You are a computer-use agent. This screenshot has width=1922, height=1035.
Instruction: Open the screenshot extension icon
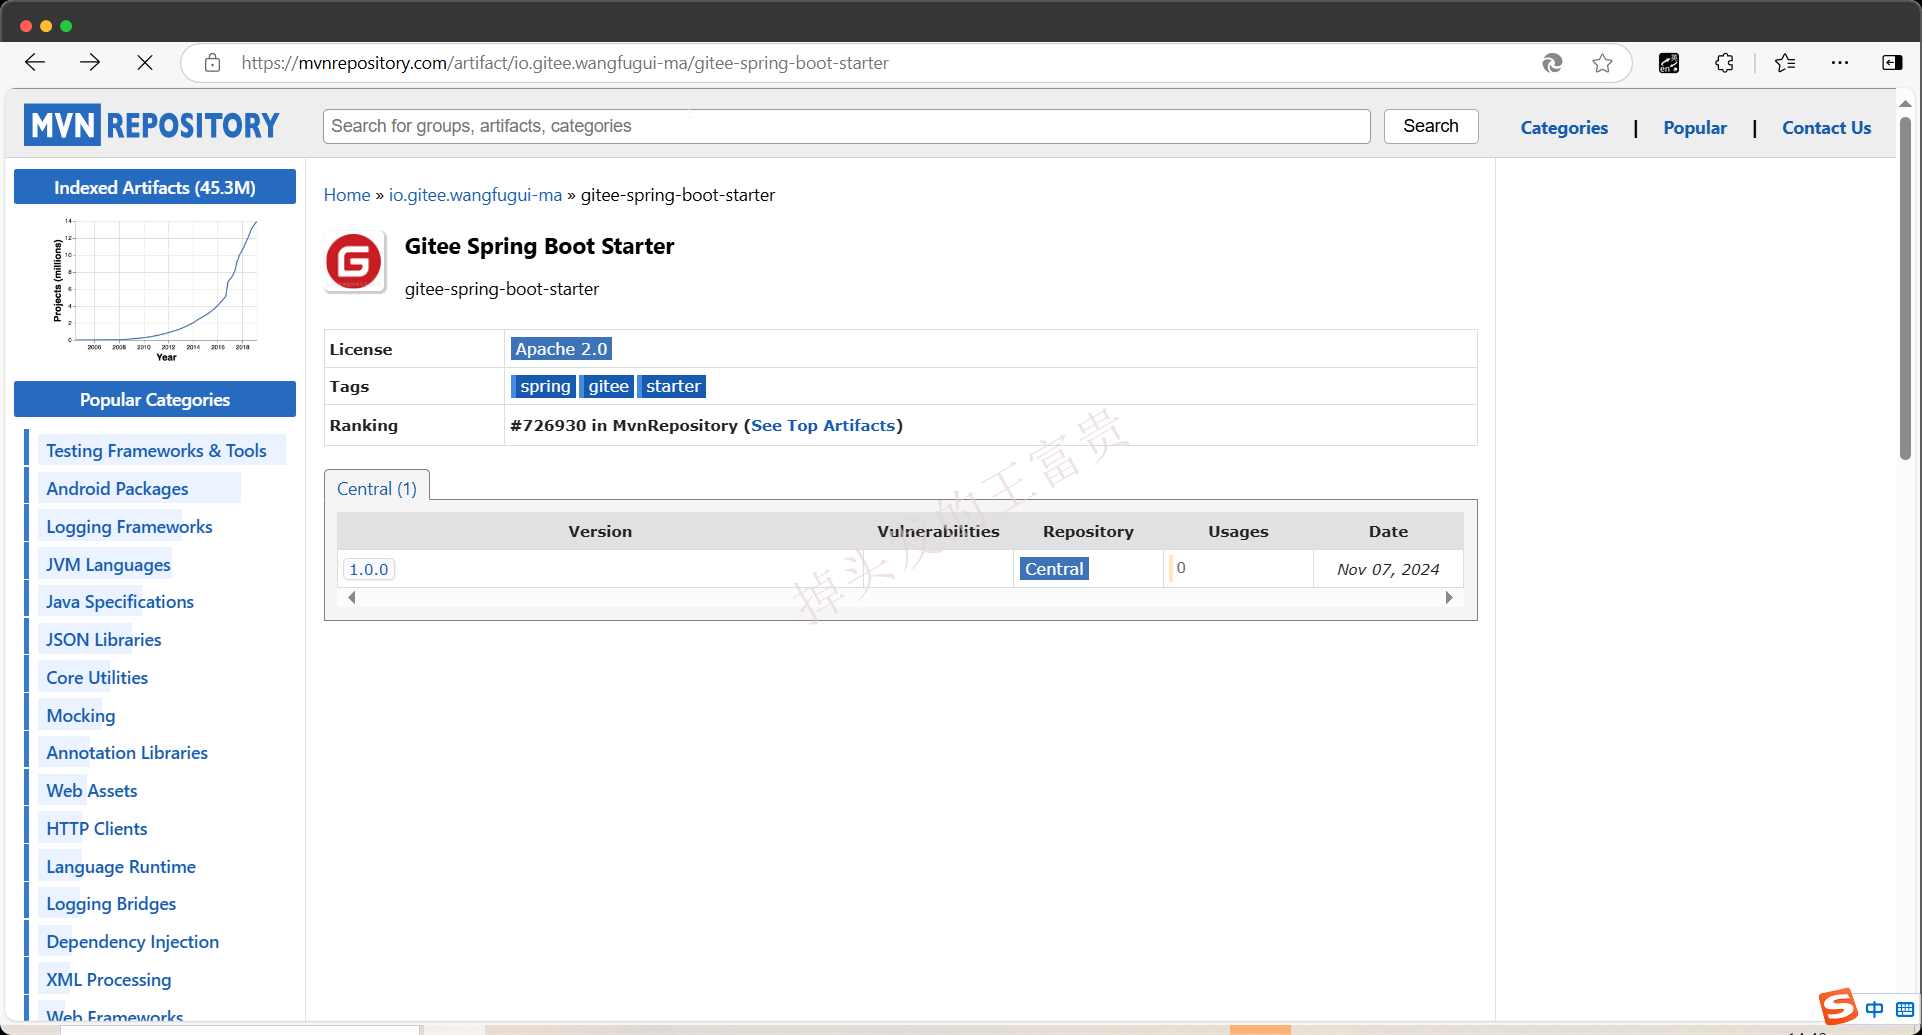(1669, 63)
